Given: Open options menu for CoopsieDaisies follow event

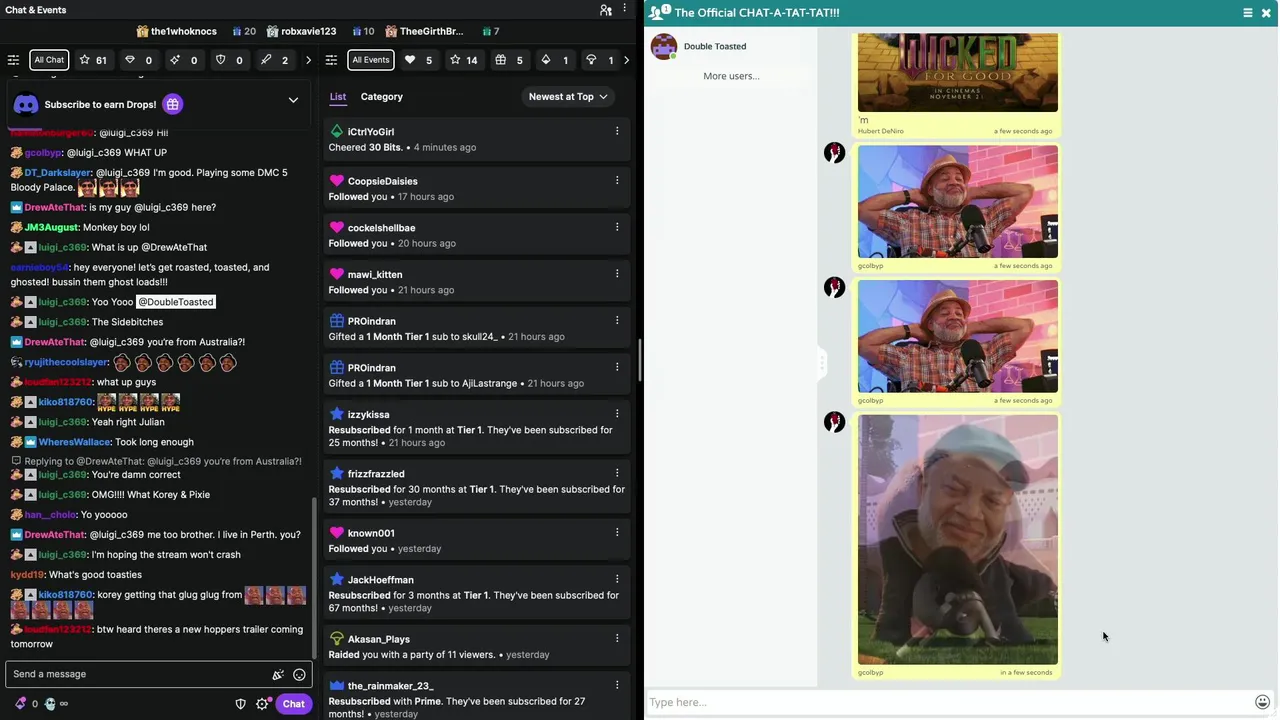Looking at the screenshot, I should tap(617, 181).
